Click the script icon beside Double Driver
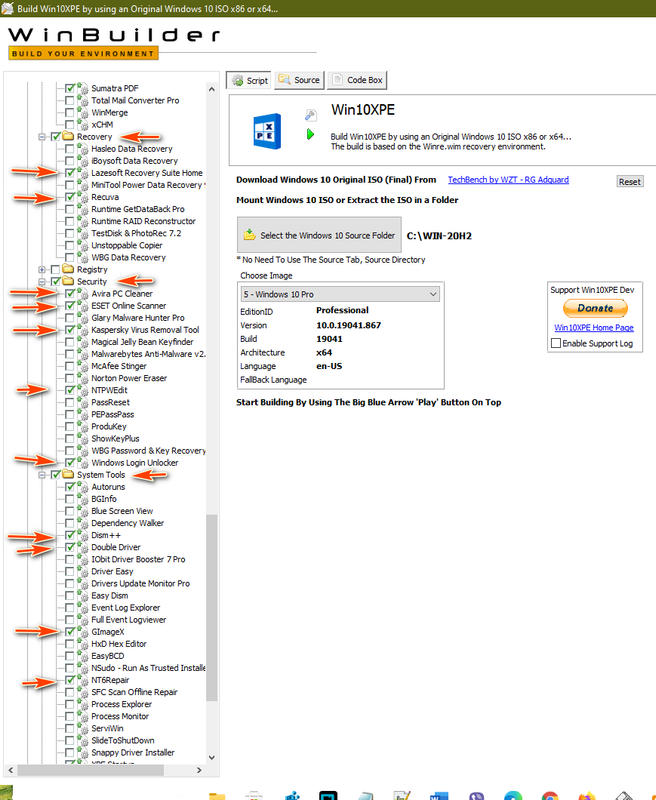Screen dimensions: 656x800 tap(83, 547)
